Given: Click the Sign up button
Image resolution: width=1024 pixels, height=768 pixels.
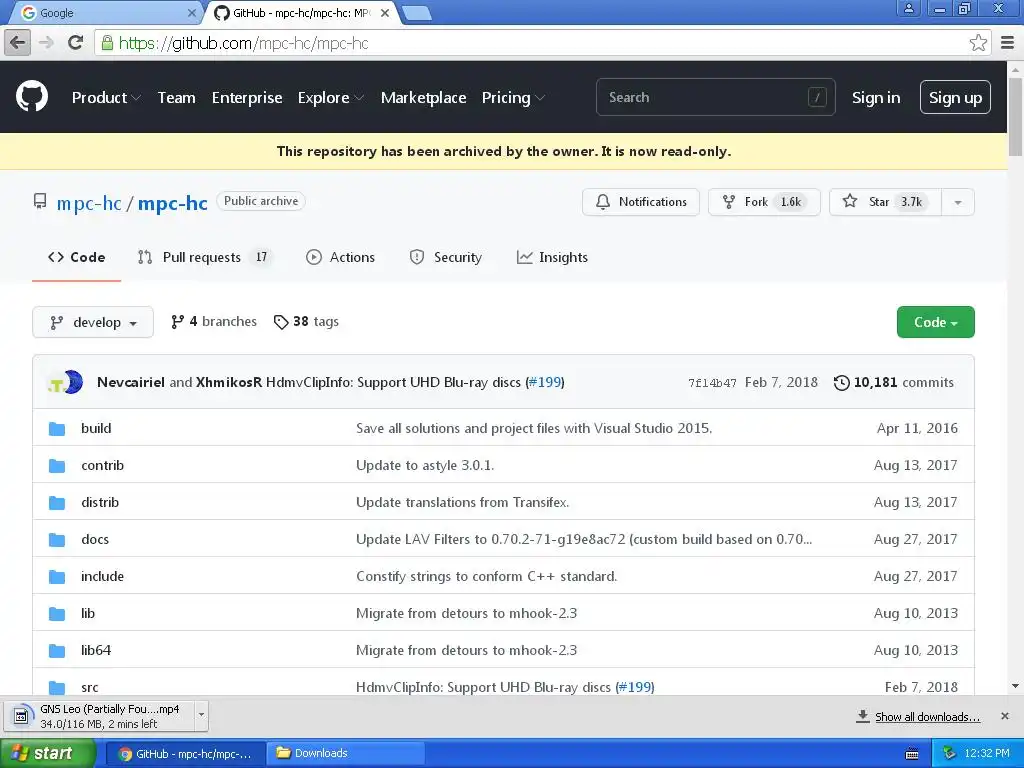Looking at the screenshot, I should [955, 97].
